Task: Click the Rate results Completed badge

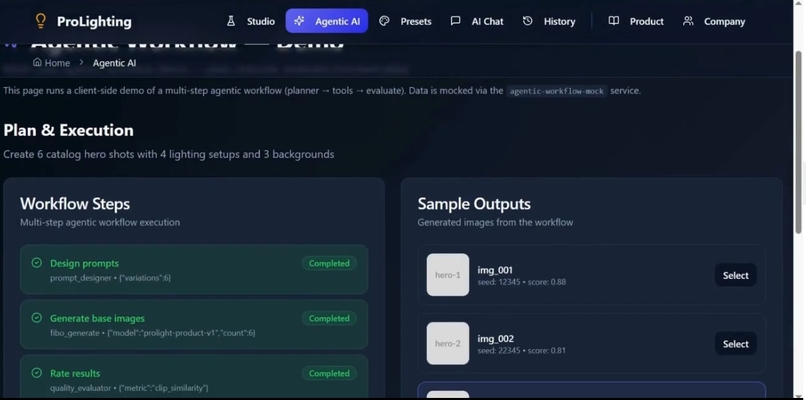Action: [329, 373]
